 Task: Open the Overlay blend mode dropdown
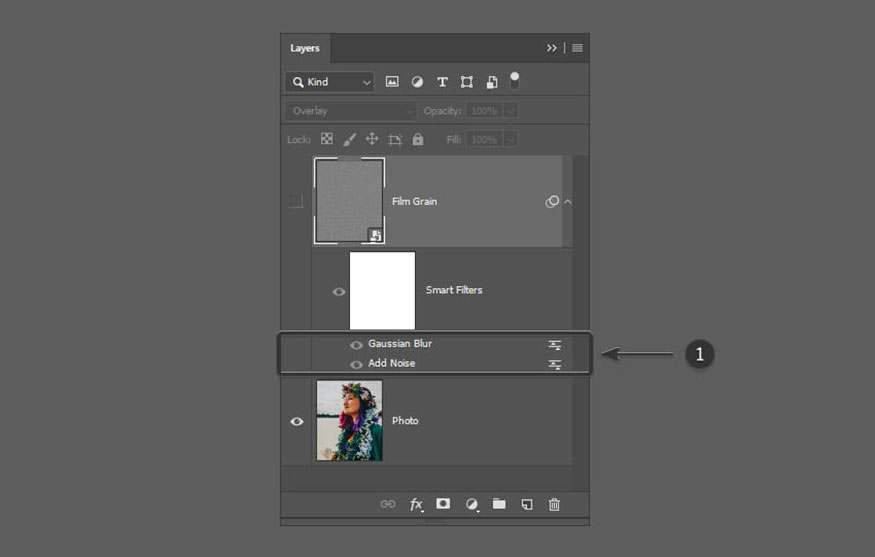(x=351, y=111)
